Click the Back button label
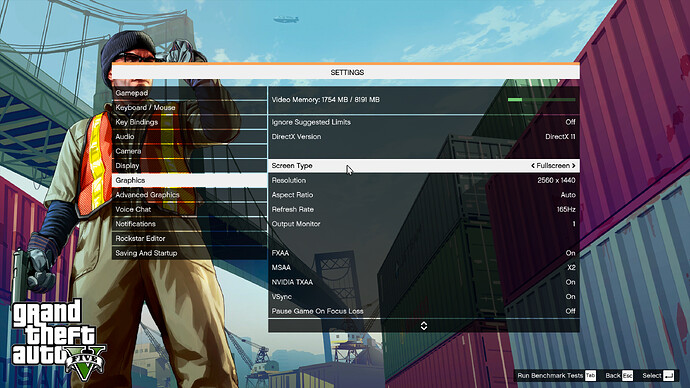Image resolution: width=690 pixels, height=388 pixels. [613, 375]
